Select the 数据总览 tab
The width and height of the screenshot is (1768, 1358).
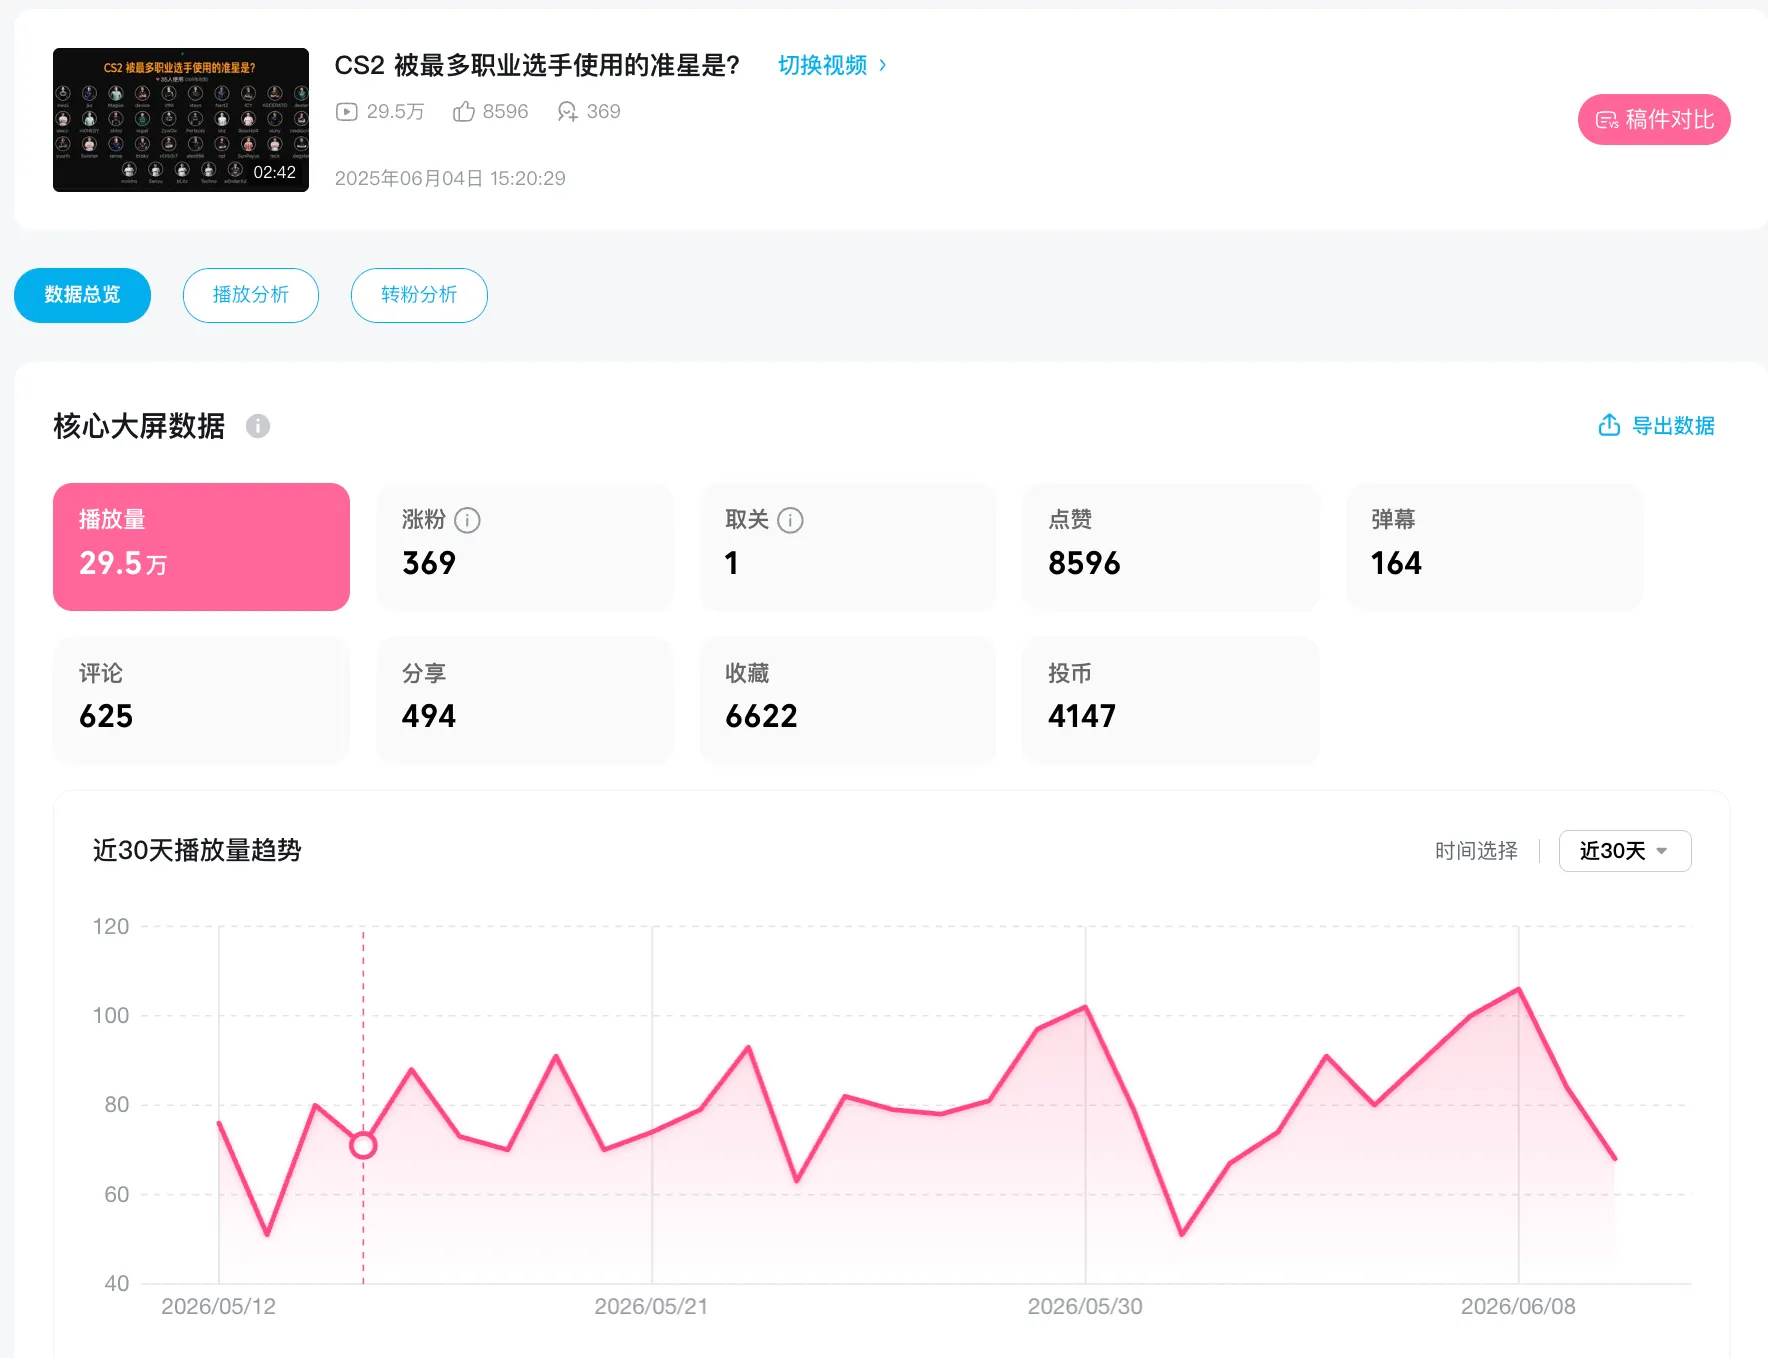(82, 295)
